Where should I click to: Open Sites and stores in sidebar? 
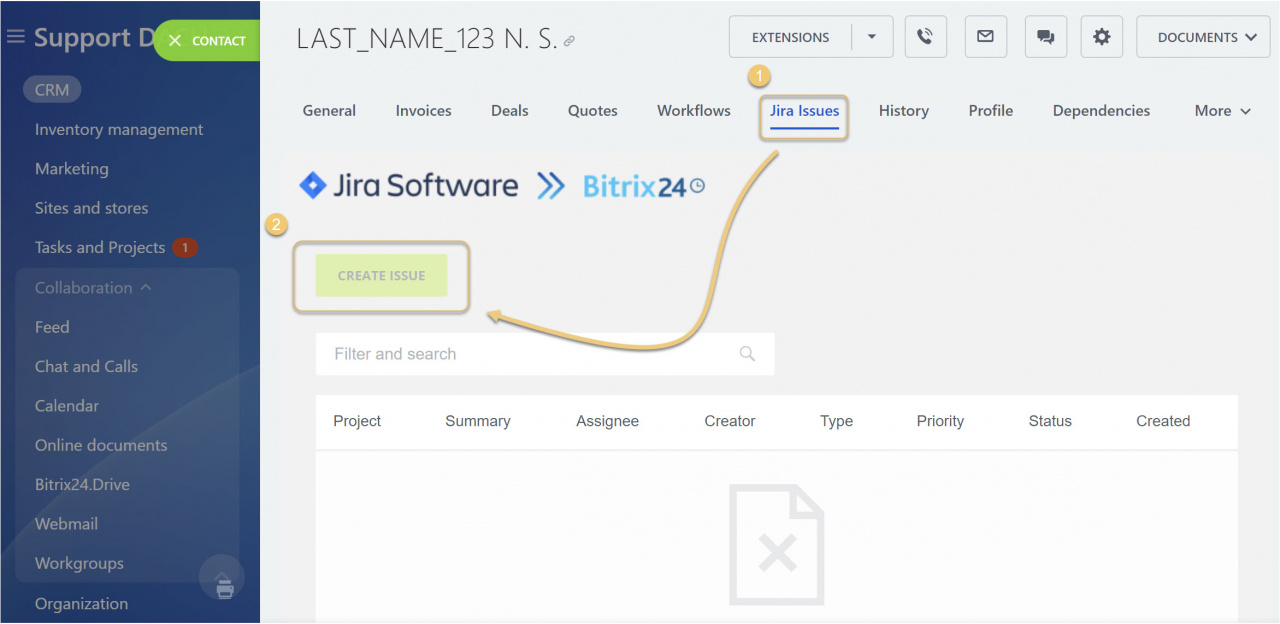(91, 208)
